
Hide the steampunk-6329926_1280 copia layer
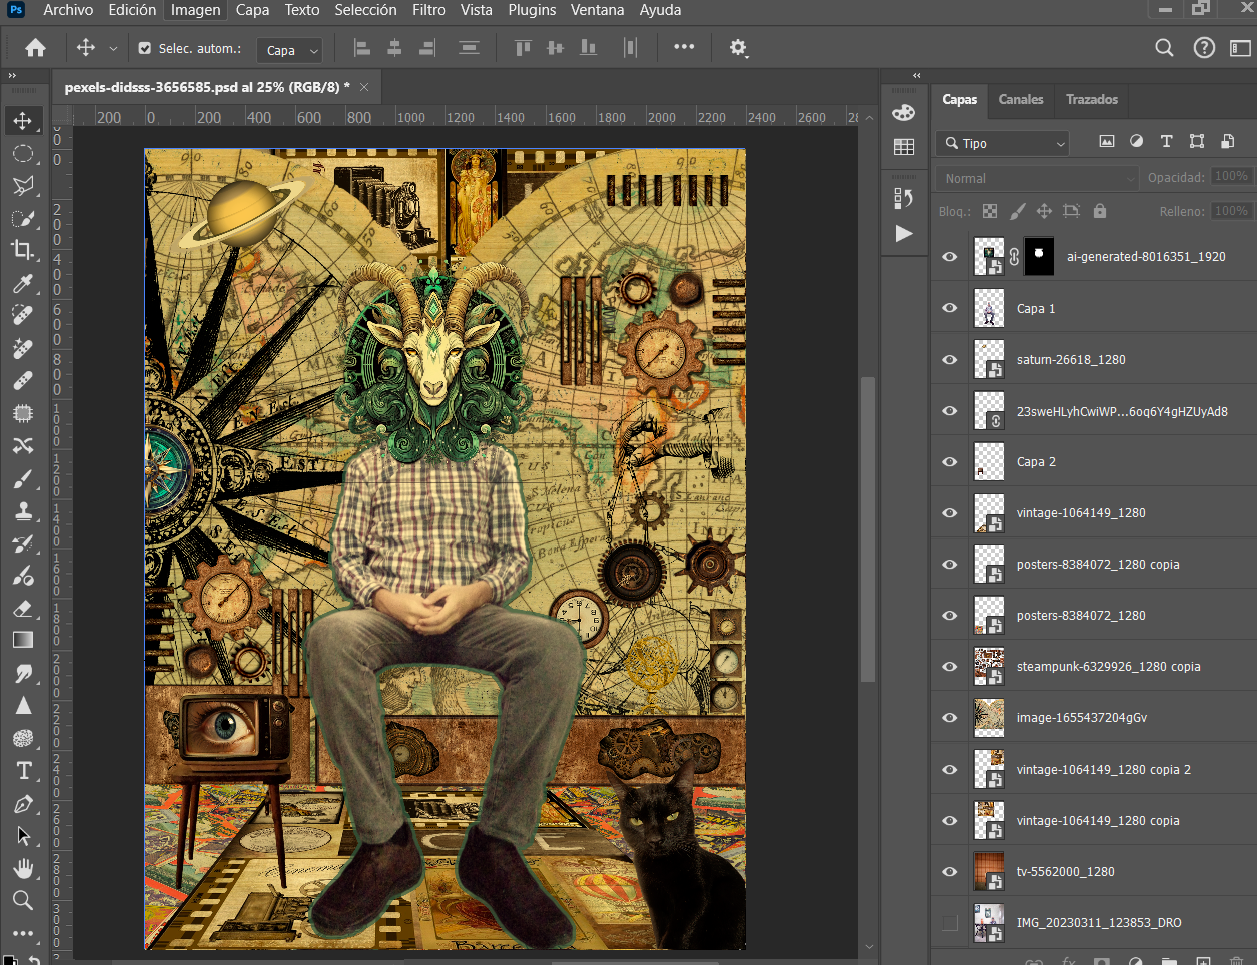click(x=950, y=667)
